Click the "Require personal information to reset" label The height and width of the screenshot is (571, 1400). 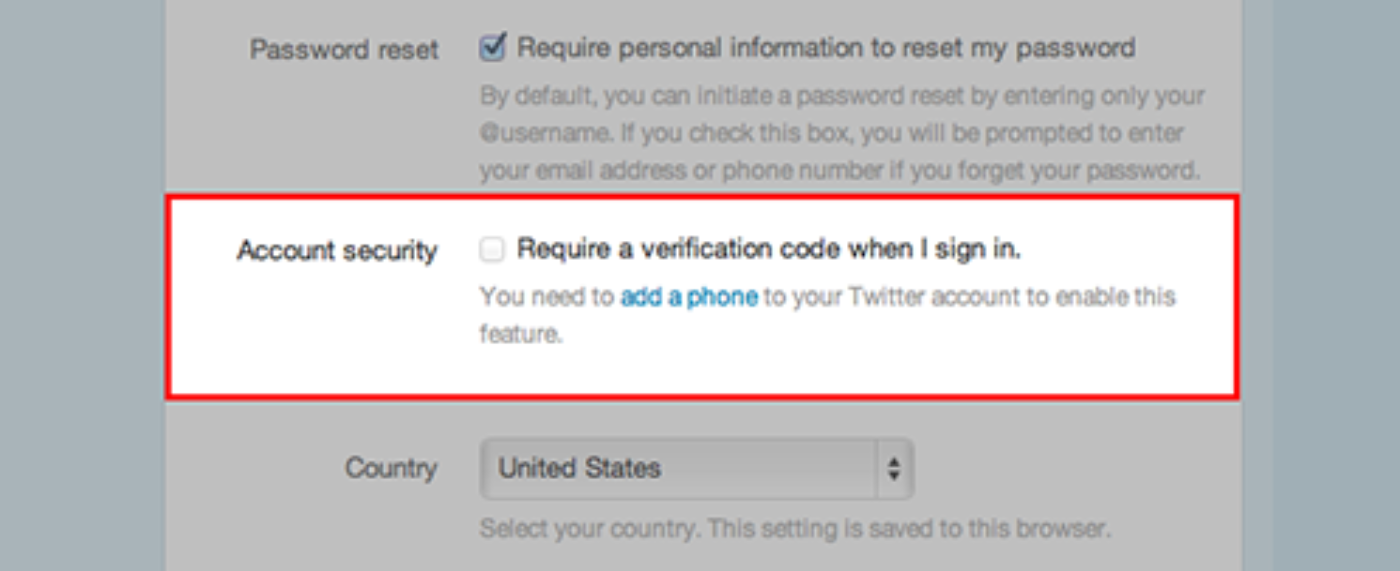(x=826, y=47)
